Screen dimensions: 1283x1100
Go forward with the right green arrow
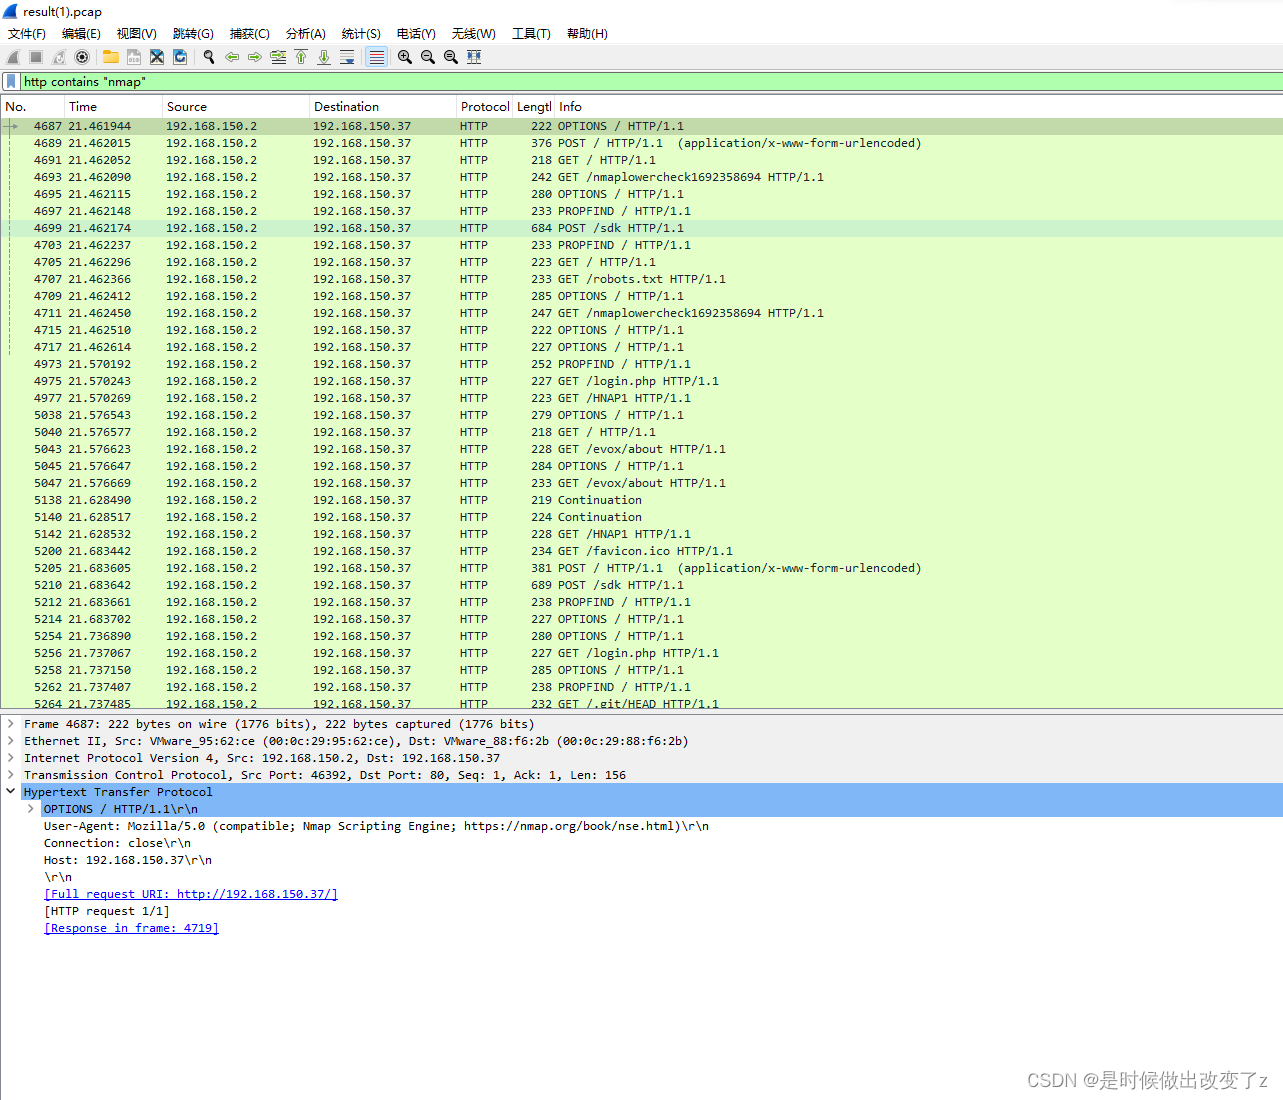tap(255, 57)
